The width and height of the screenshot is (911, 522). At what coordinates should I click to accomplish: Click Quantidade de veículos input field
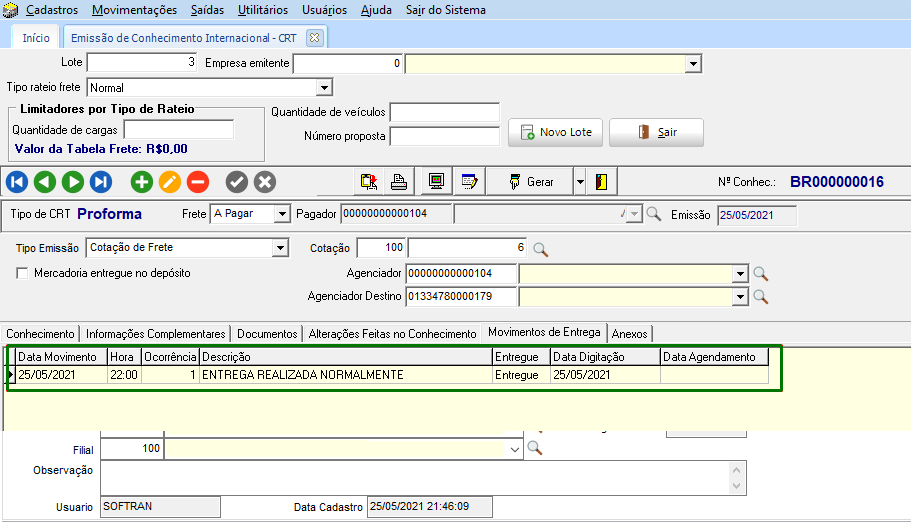pos(444,112)
